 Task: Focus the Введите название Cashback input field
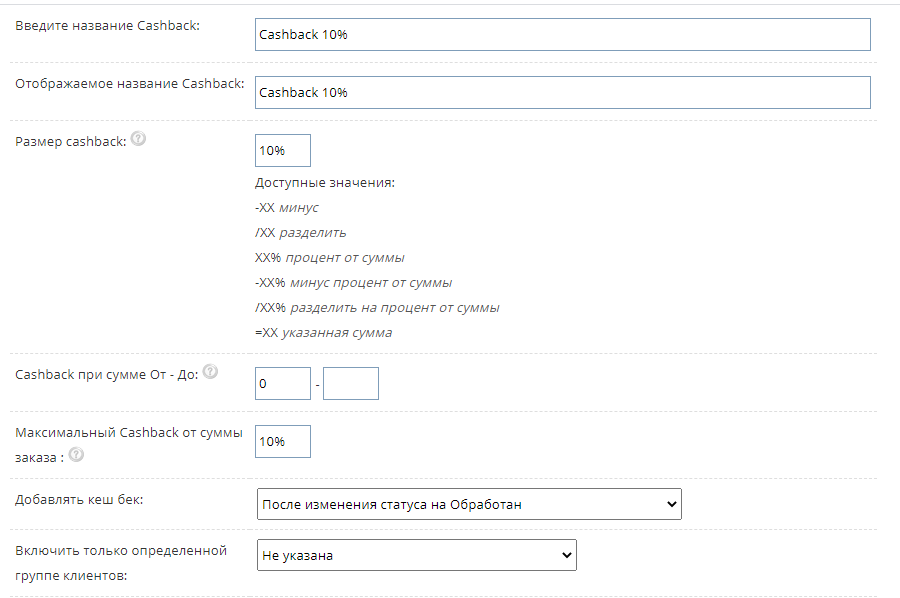[562, 34]
